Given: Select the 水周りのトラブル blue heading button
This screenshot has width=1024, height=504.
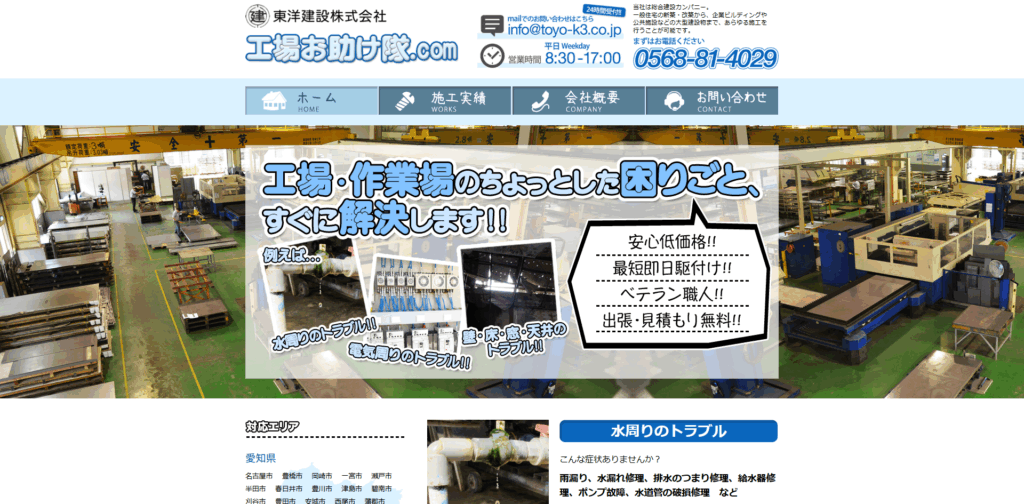Looking at the screenshot, I should pyautogui.click(x=668, y=431).
